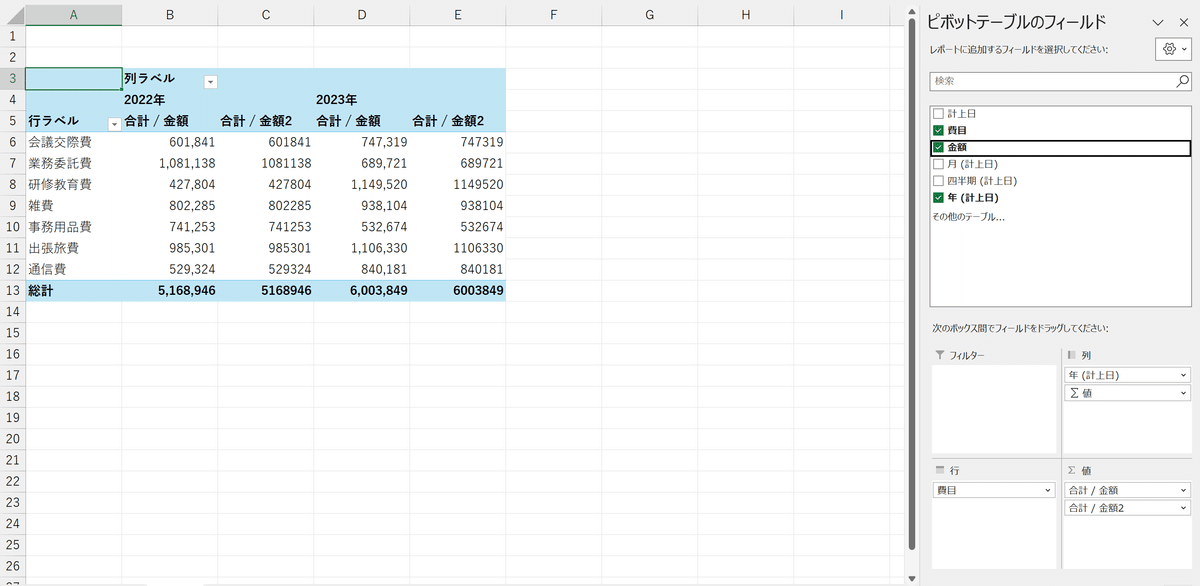The height and width of the screenshot is (586, 1200).
Task: Click the filter funnel icon by フィルター
Action: click(x=939, y=355)
